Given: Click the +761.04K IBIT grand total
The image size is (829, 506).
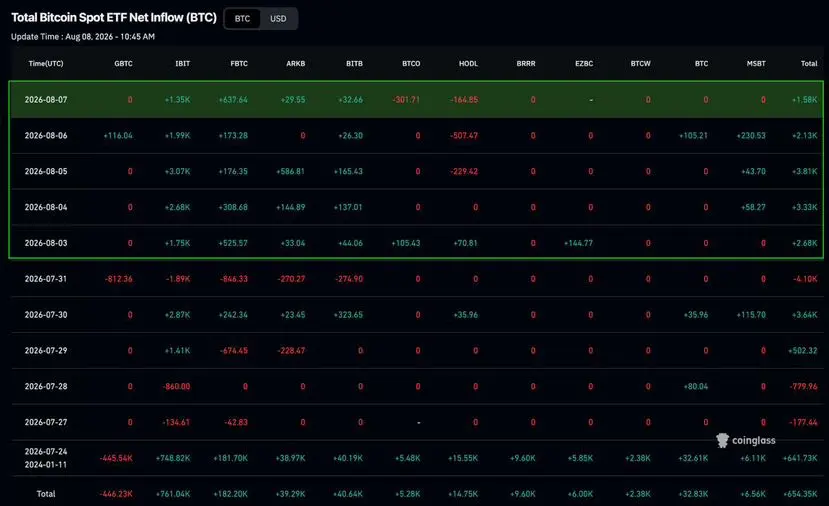Looking at the screenshot, I should click(173, 494).
